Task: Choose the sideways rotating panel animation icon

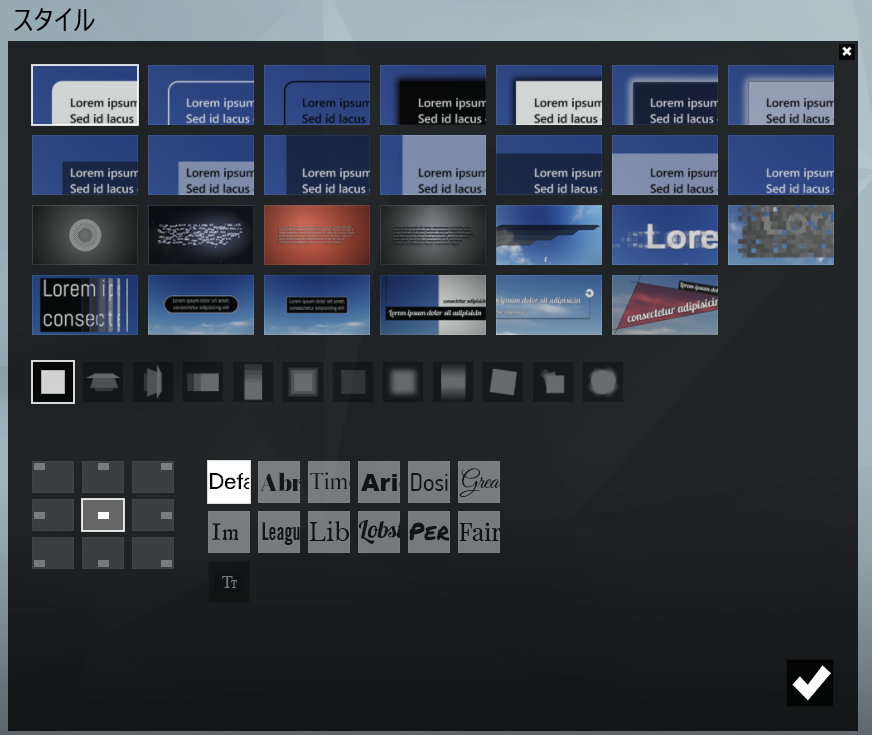Action: pyautogui.click(x=153, y=382)
